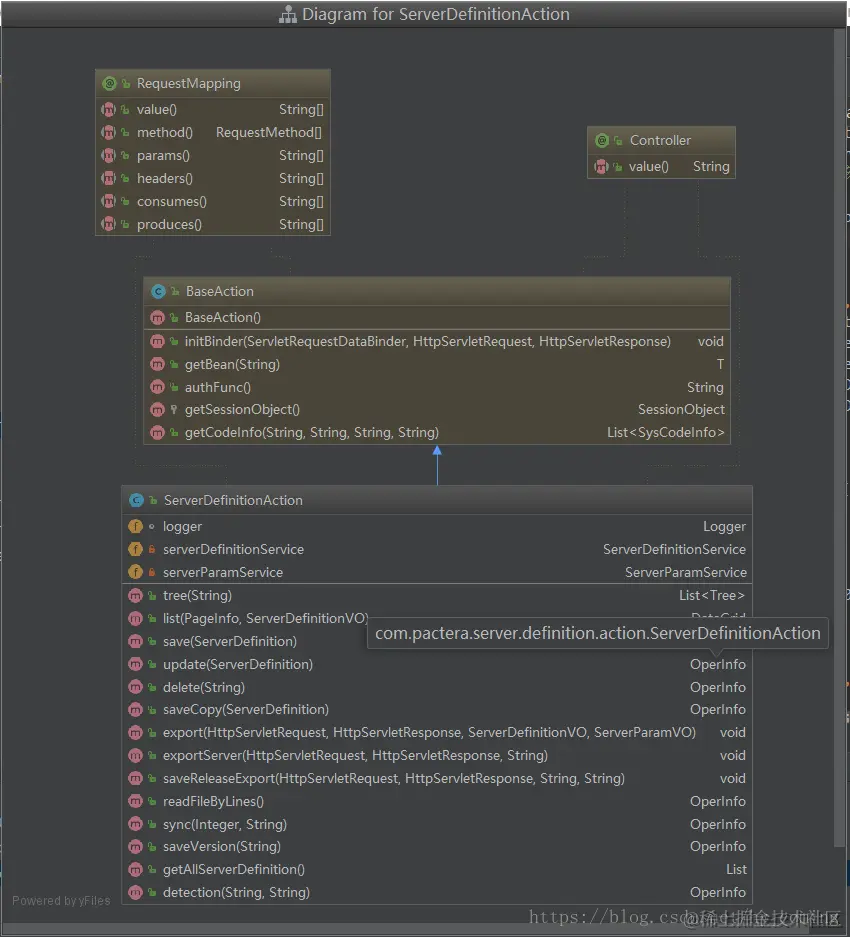Select the getCodeInfo method text

pos(311,433)
